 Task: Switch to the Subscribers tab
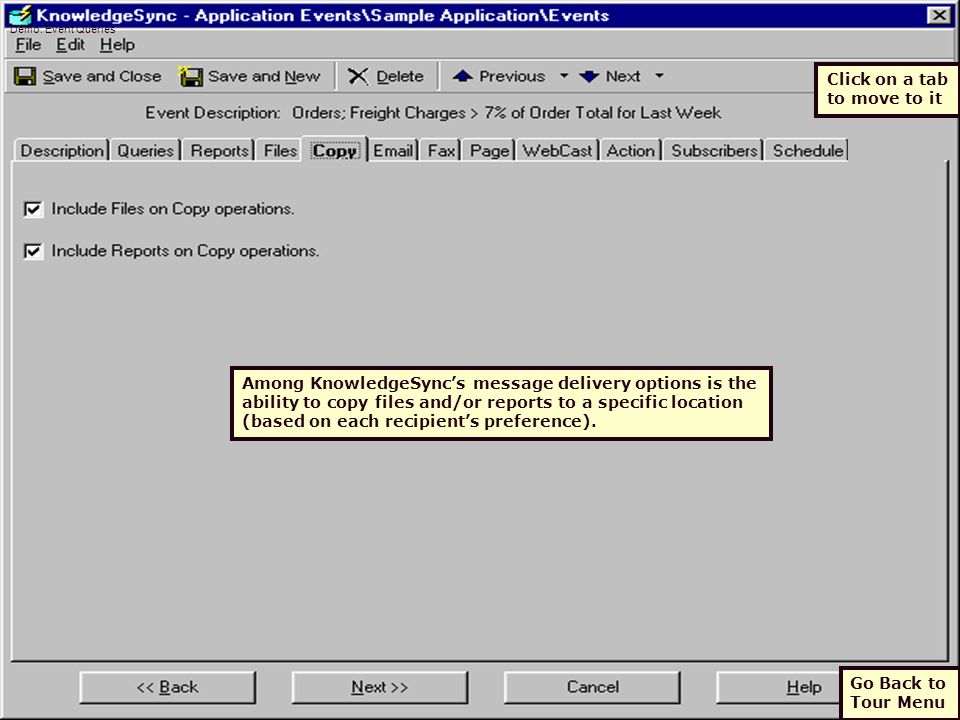coord(714,151)
